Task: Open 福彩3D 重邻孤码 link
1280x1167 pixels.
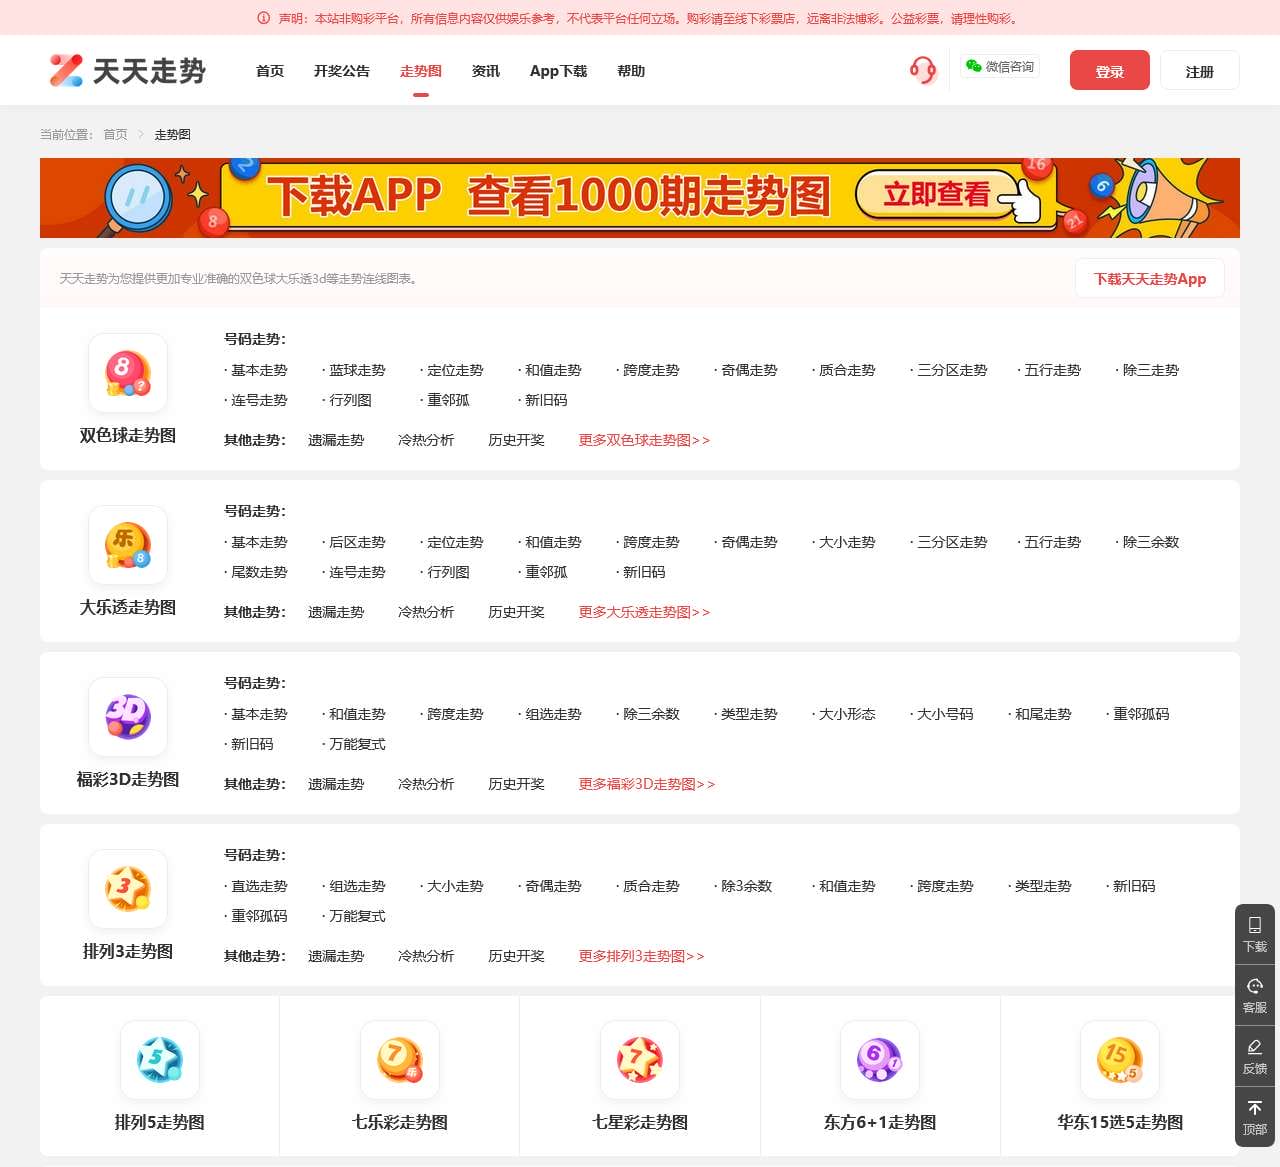Action: click(x=1138, y=714)
